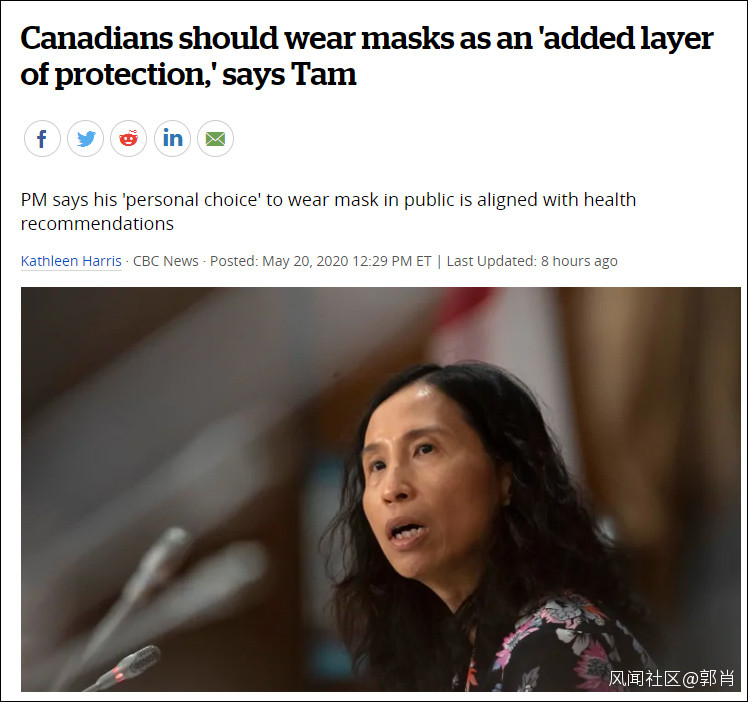Viewport: 748px width, 702px height.
Task: Click the 'Last Updated: 8 hours ago' text
Action: click(x=532, y=261)
